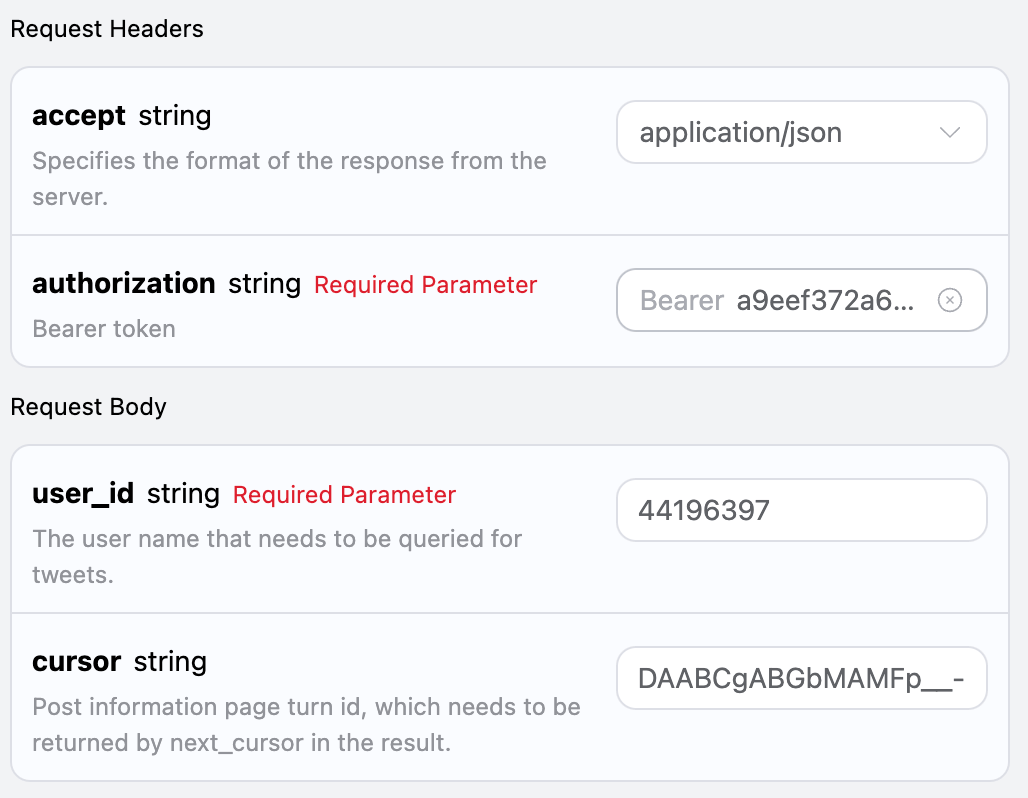Select the bold authorization parameter name

(123, 284)
